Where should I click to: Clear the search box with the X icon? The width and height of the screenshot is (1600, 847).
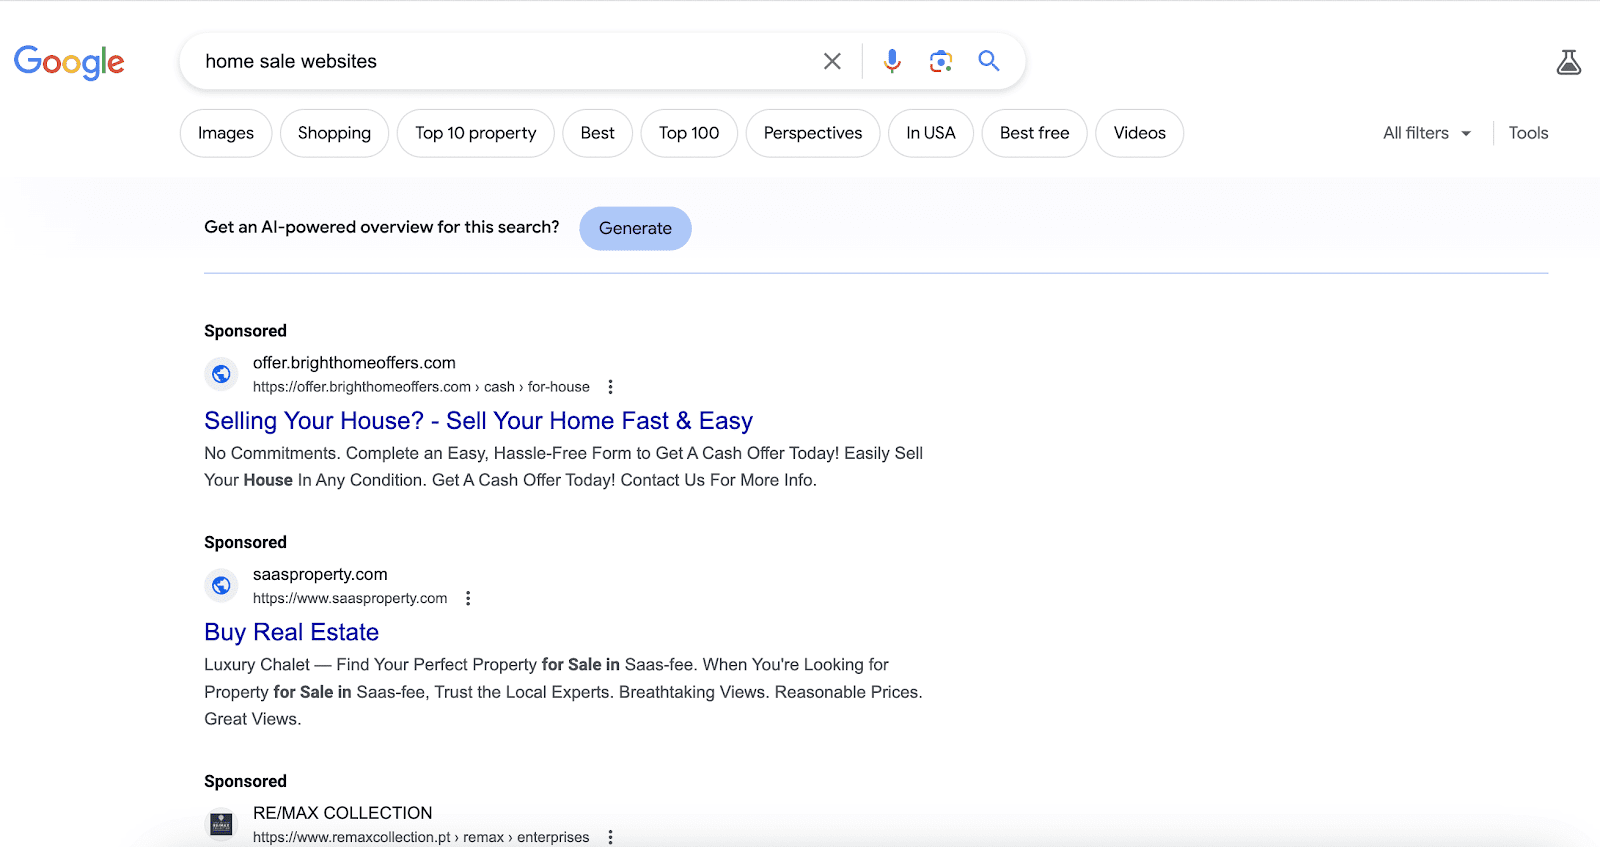[x=832, y=61]
